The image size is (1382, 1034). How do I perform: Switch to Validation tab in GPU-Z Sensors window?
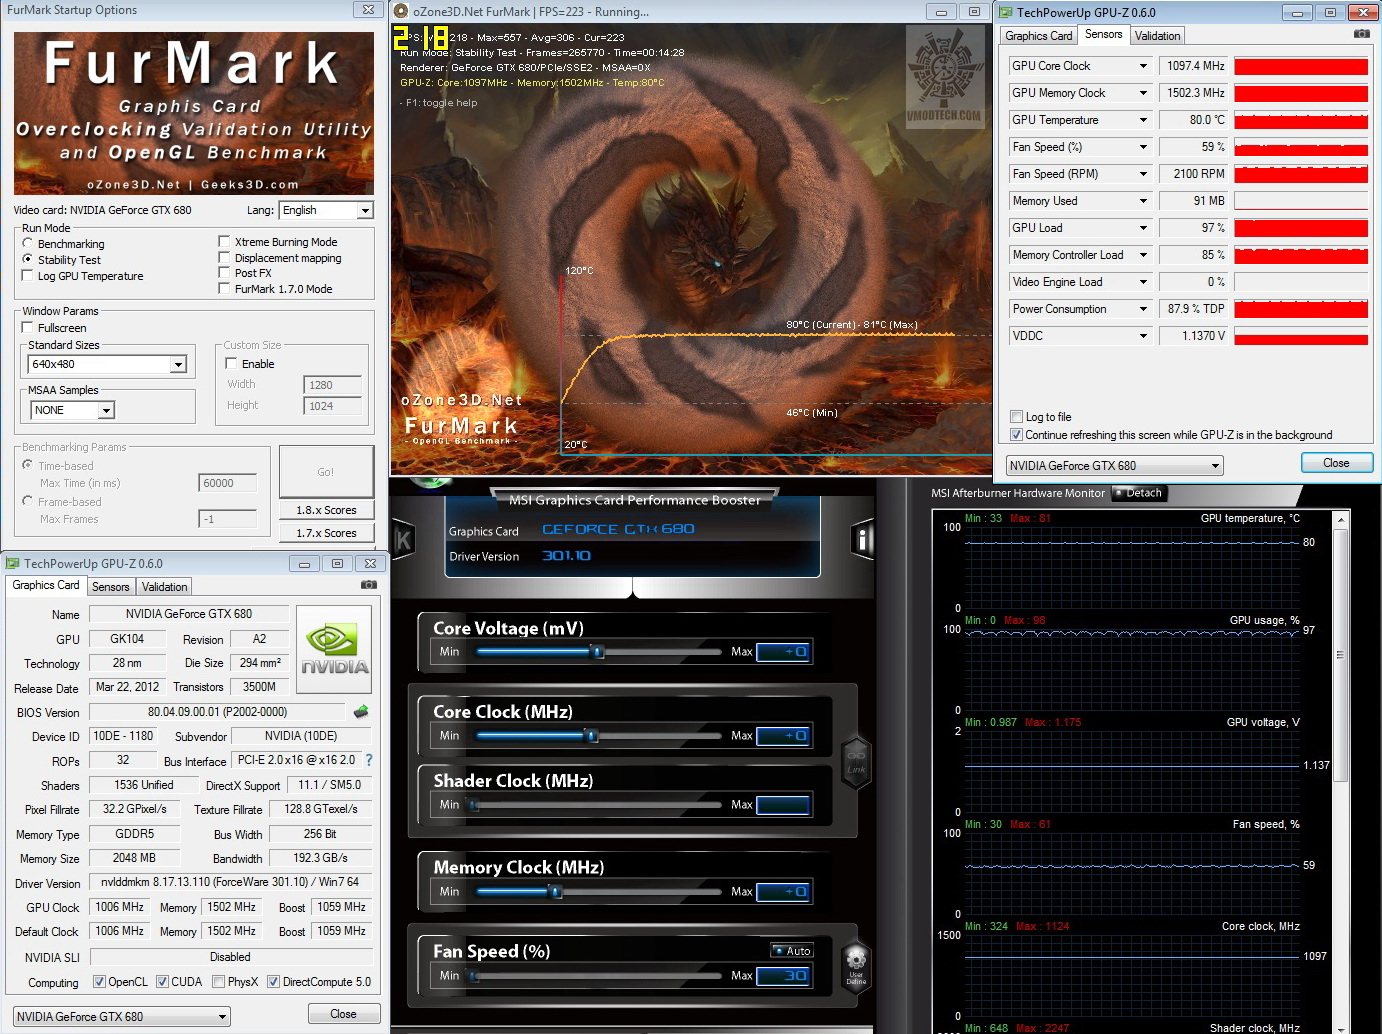tap(1157, 36)
